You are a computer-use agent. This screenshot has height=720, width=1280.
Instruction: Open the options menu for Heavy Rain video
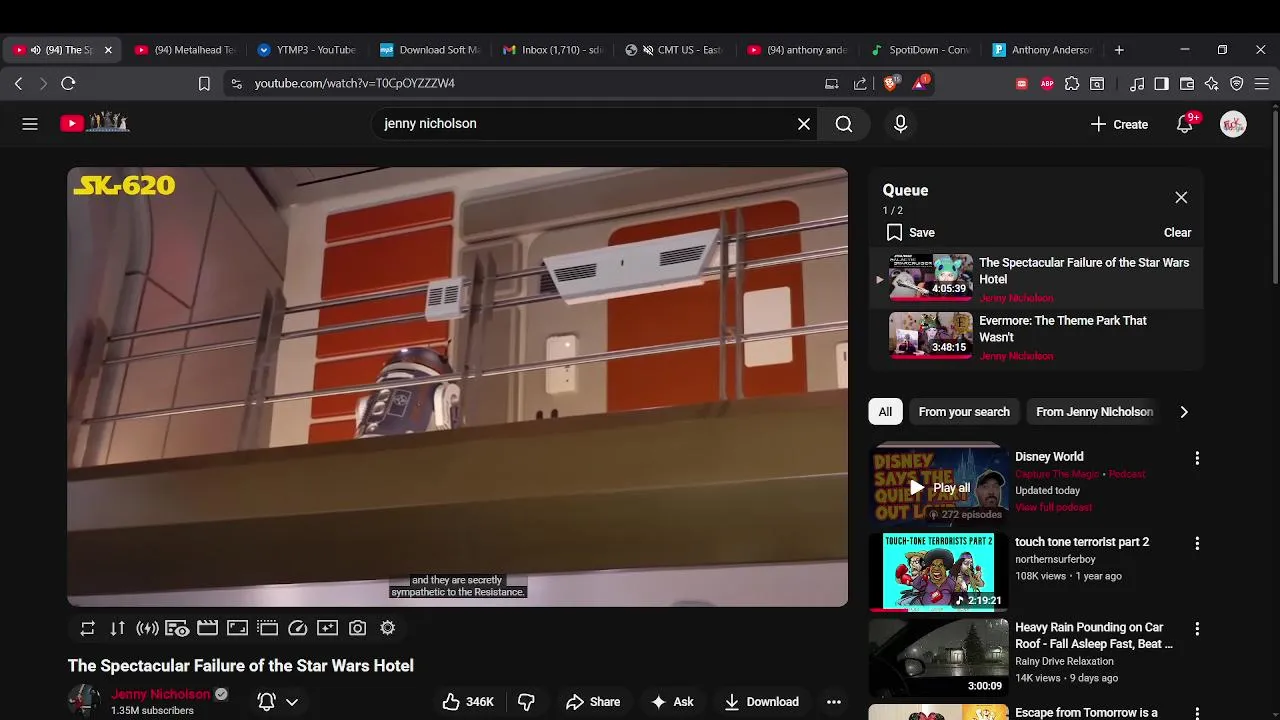click(x=1197, y=629)
